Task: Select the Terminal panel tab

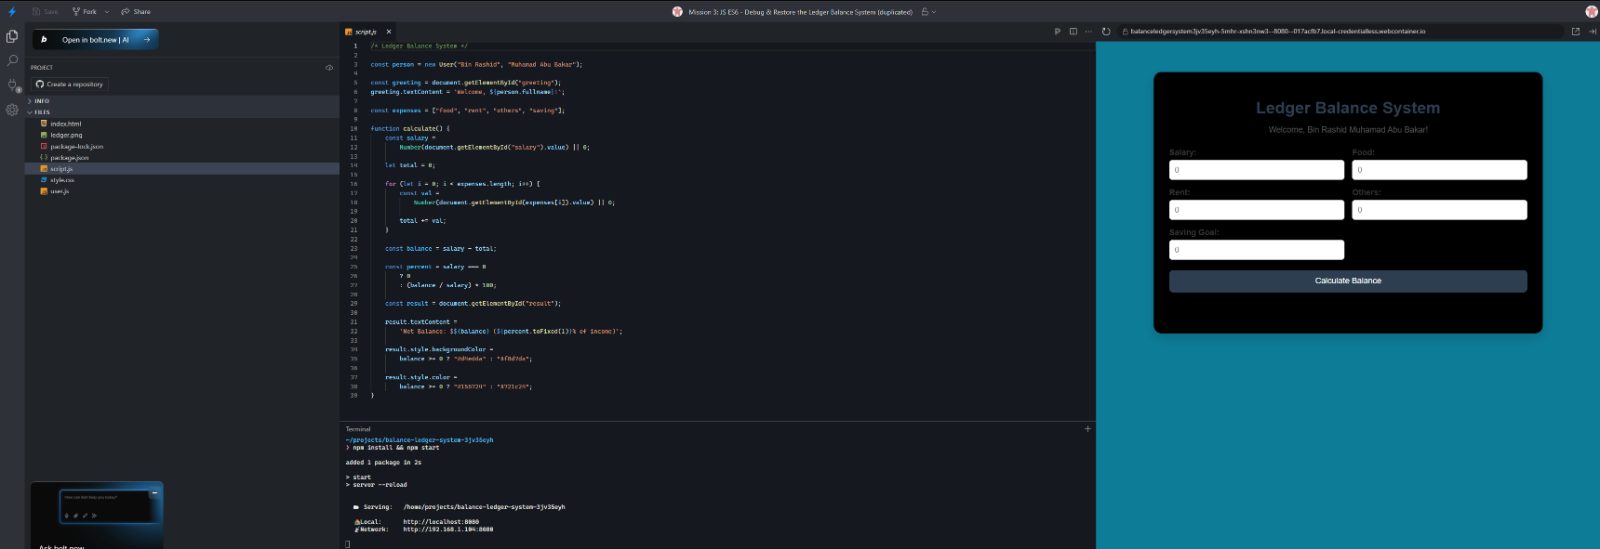Action: [358, 429]
